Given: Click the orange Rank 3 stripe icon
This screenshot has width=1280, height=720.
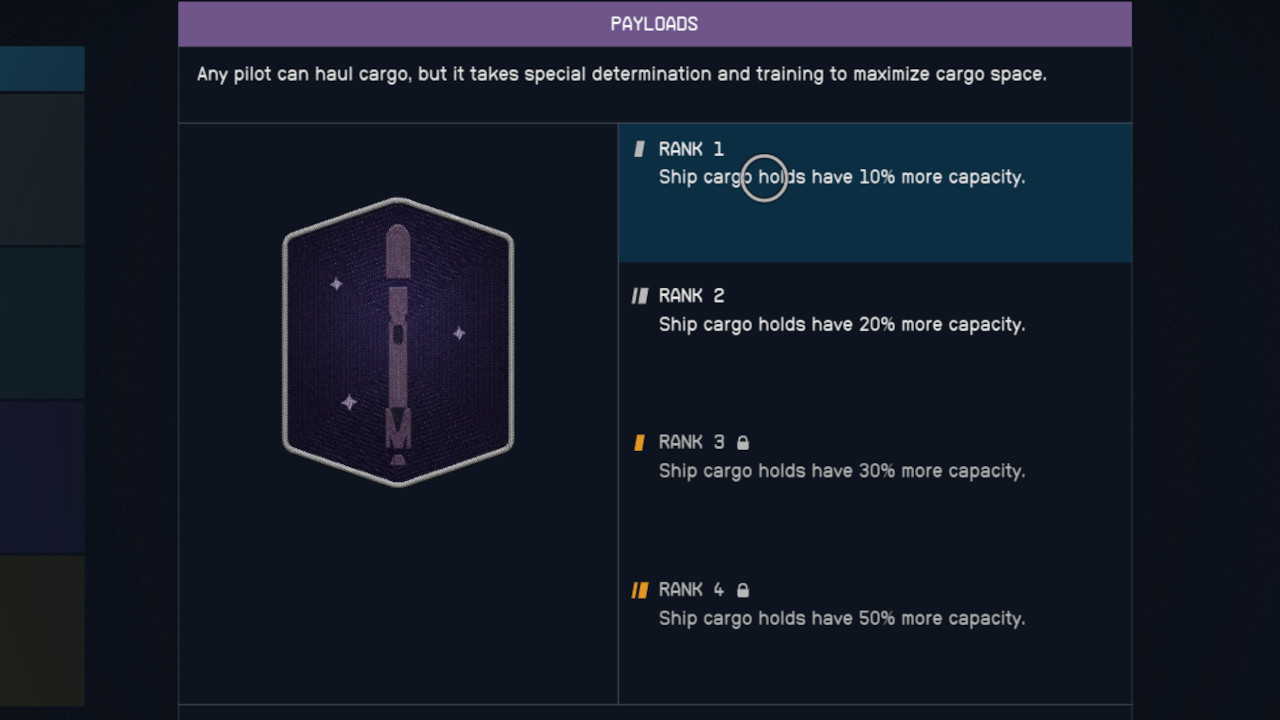Looking at the screenshot, I should (640, 443).
